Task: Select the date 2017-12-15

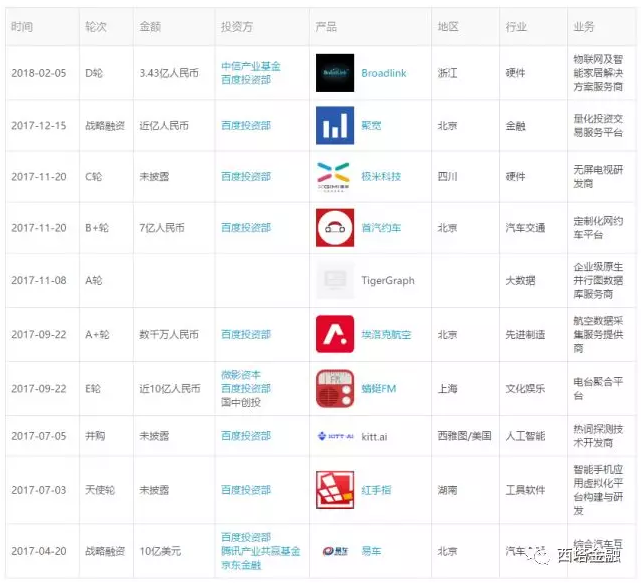Action: (39, 125)
